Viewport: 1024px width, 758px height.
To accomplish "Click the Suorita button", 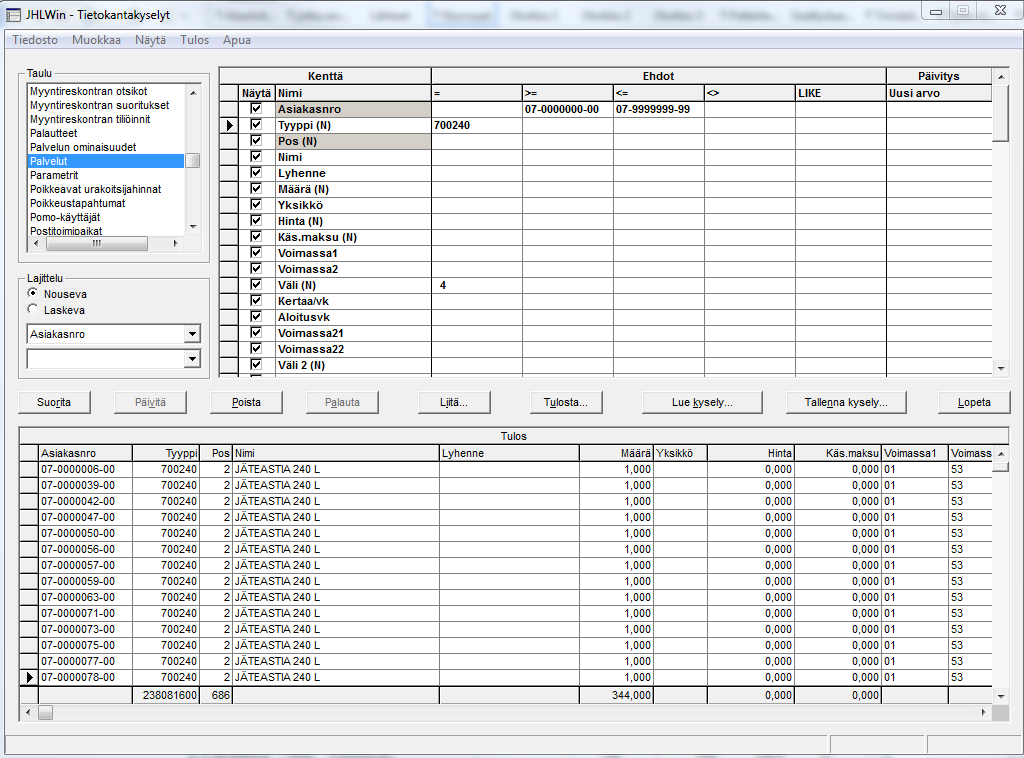I will click(x=54, y=402).
